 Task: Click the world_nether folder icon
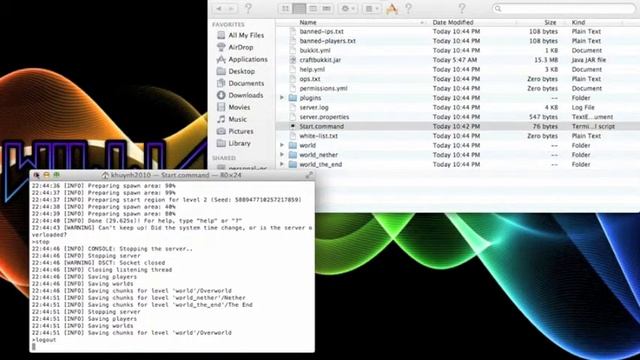pos(293,155)
